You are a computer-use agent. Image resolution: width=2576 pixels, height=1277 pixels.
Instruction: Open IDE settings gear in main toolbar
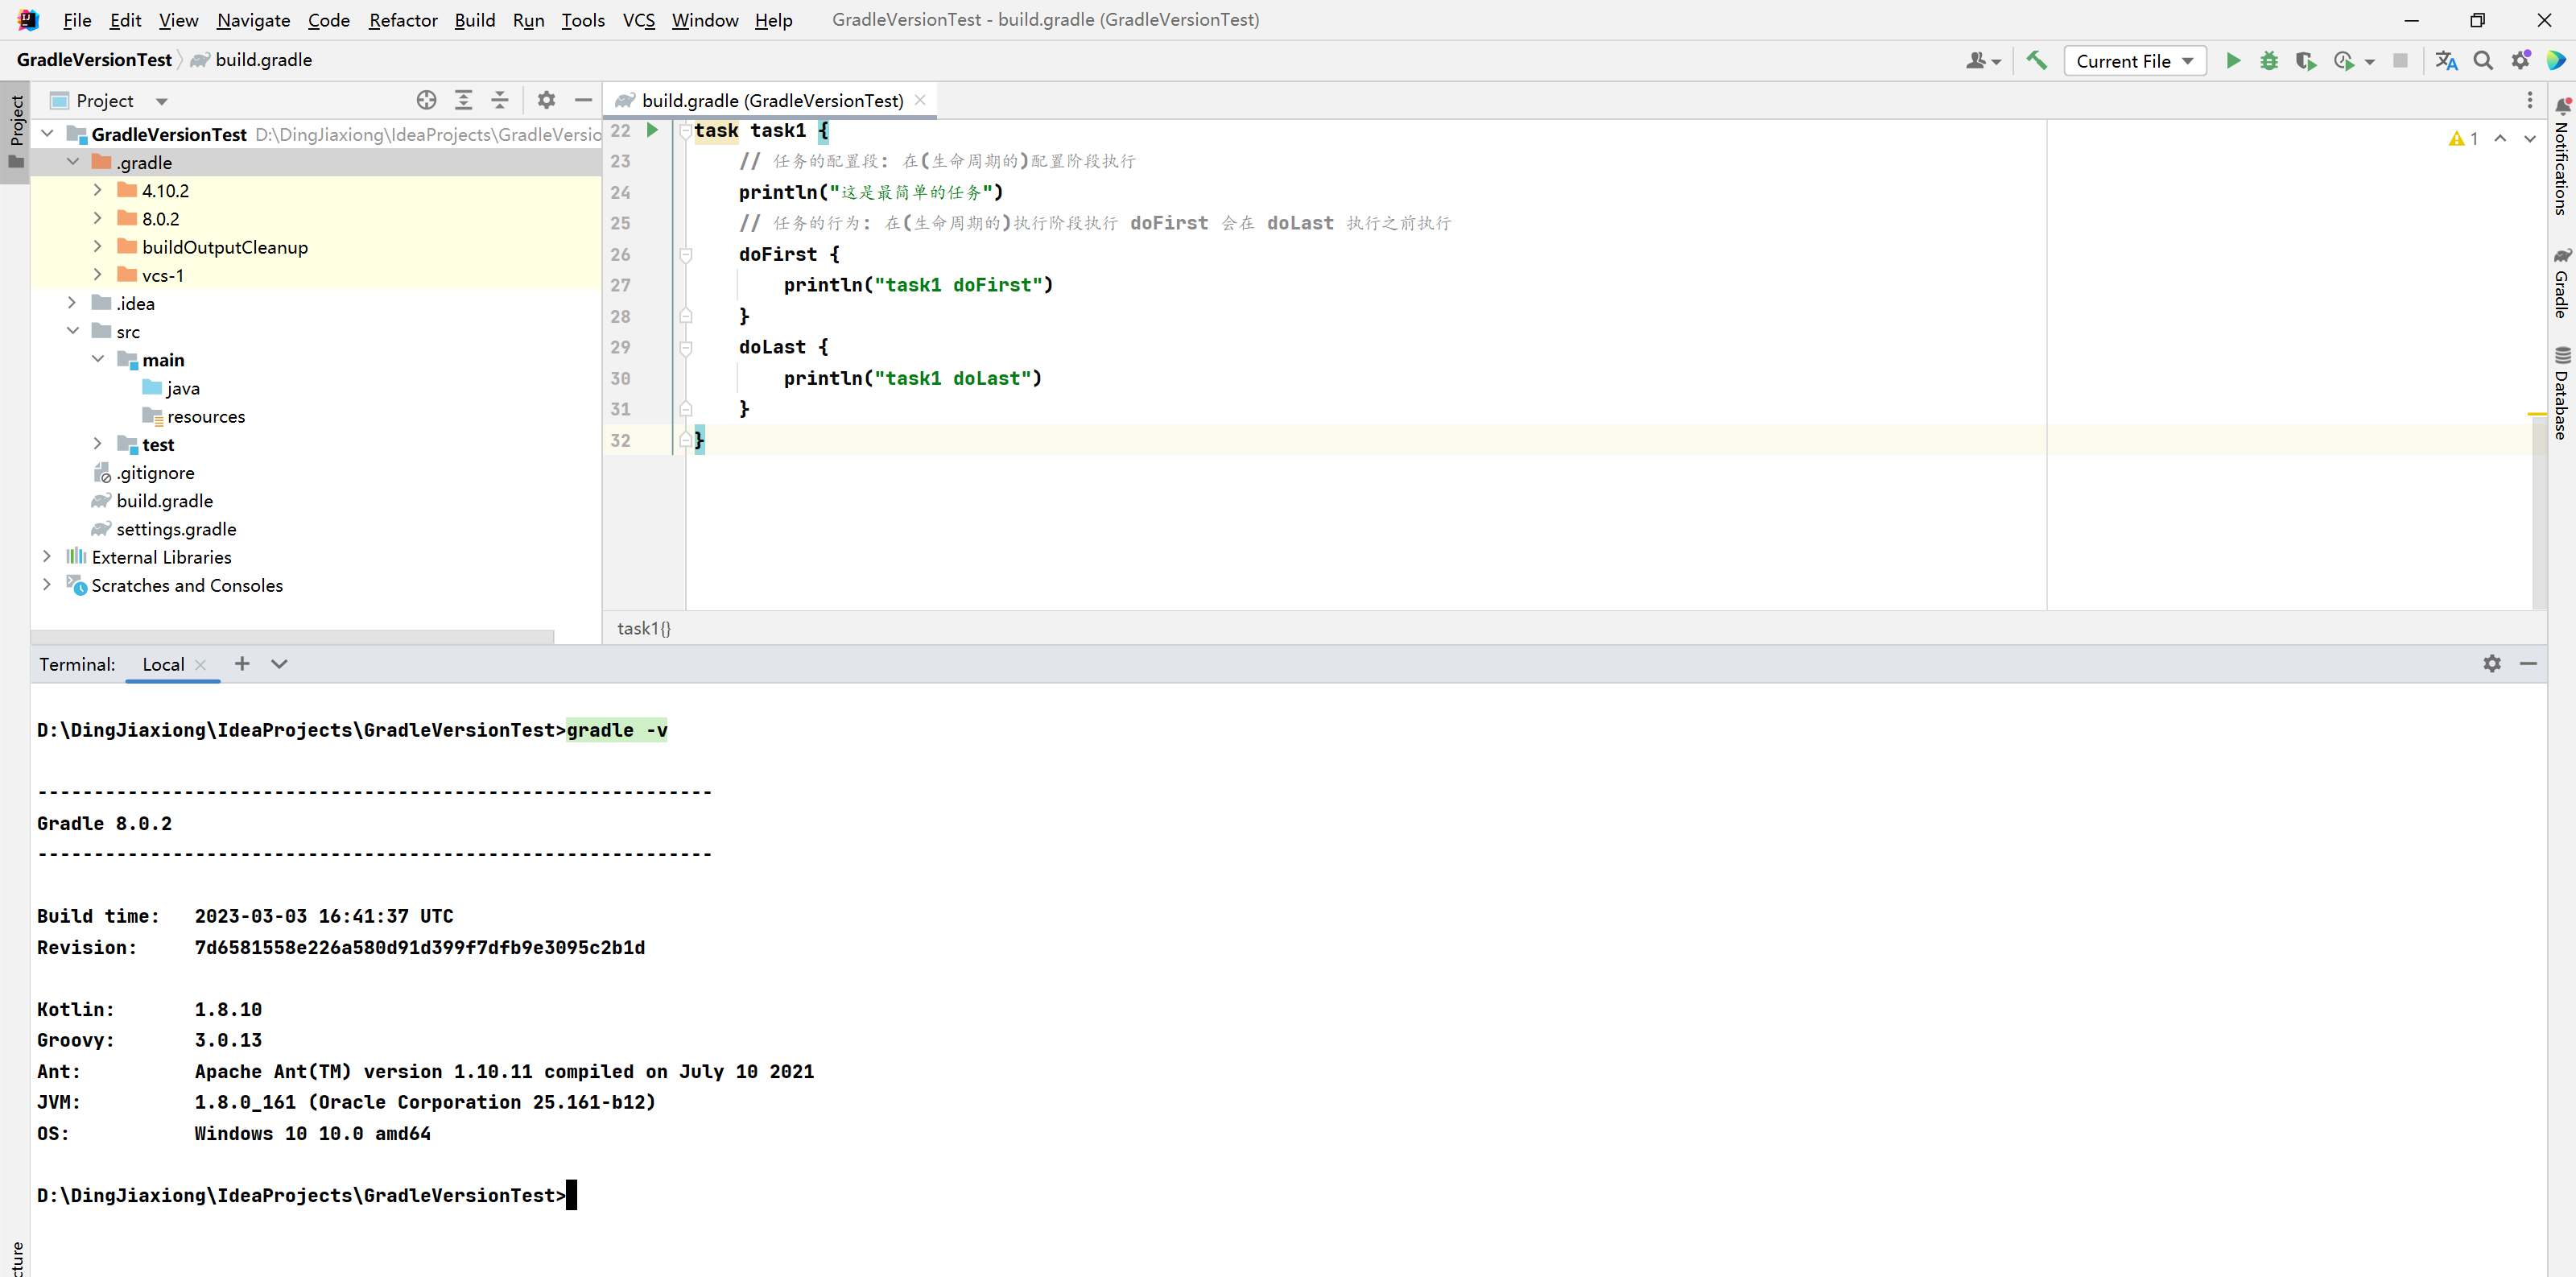(x=2520, y=61)
